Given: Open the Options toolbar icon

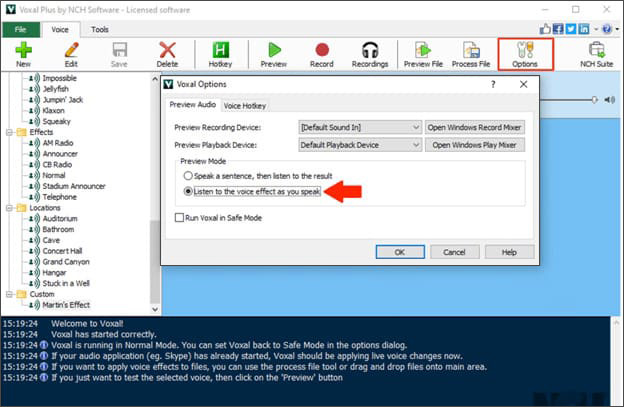Looking at the screenshot, I should coord(525,51).
